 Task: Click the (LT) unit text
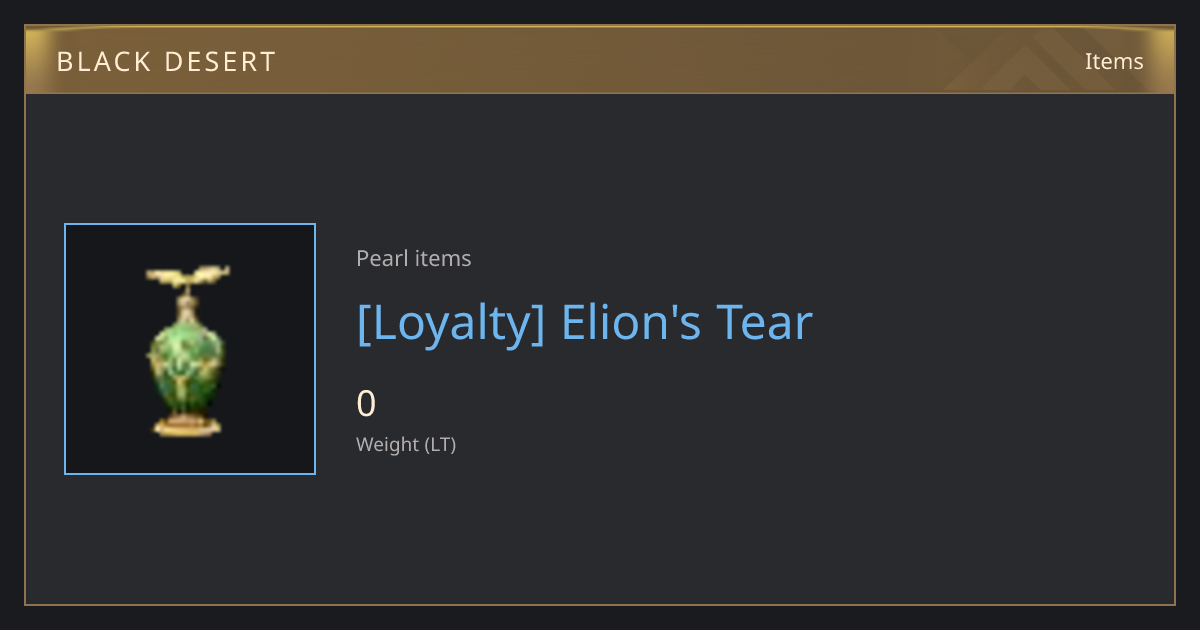(441, 444)
